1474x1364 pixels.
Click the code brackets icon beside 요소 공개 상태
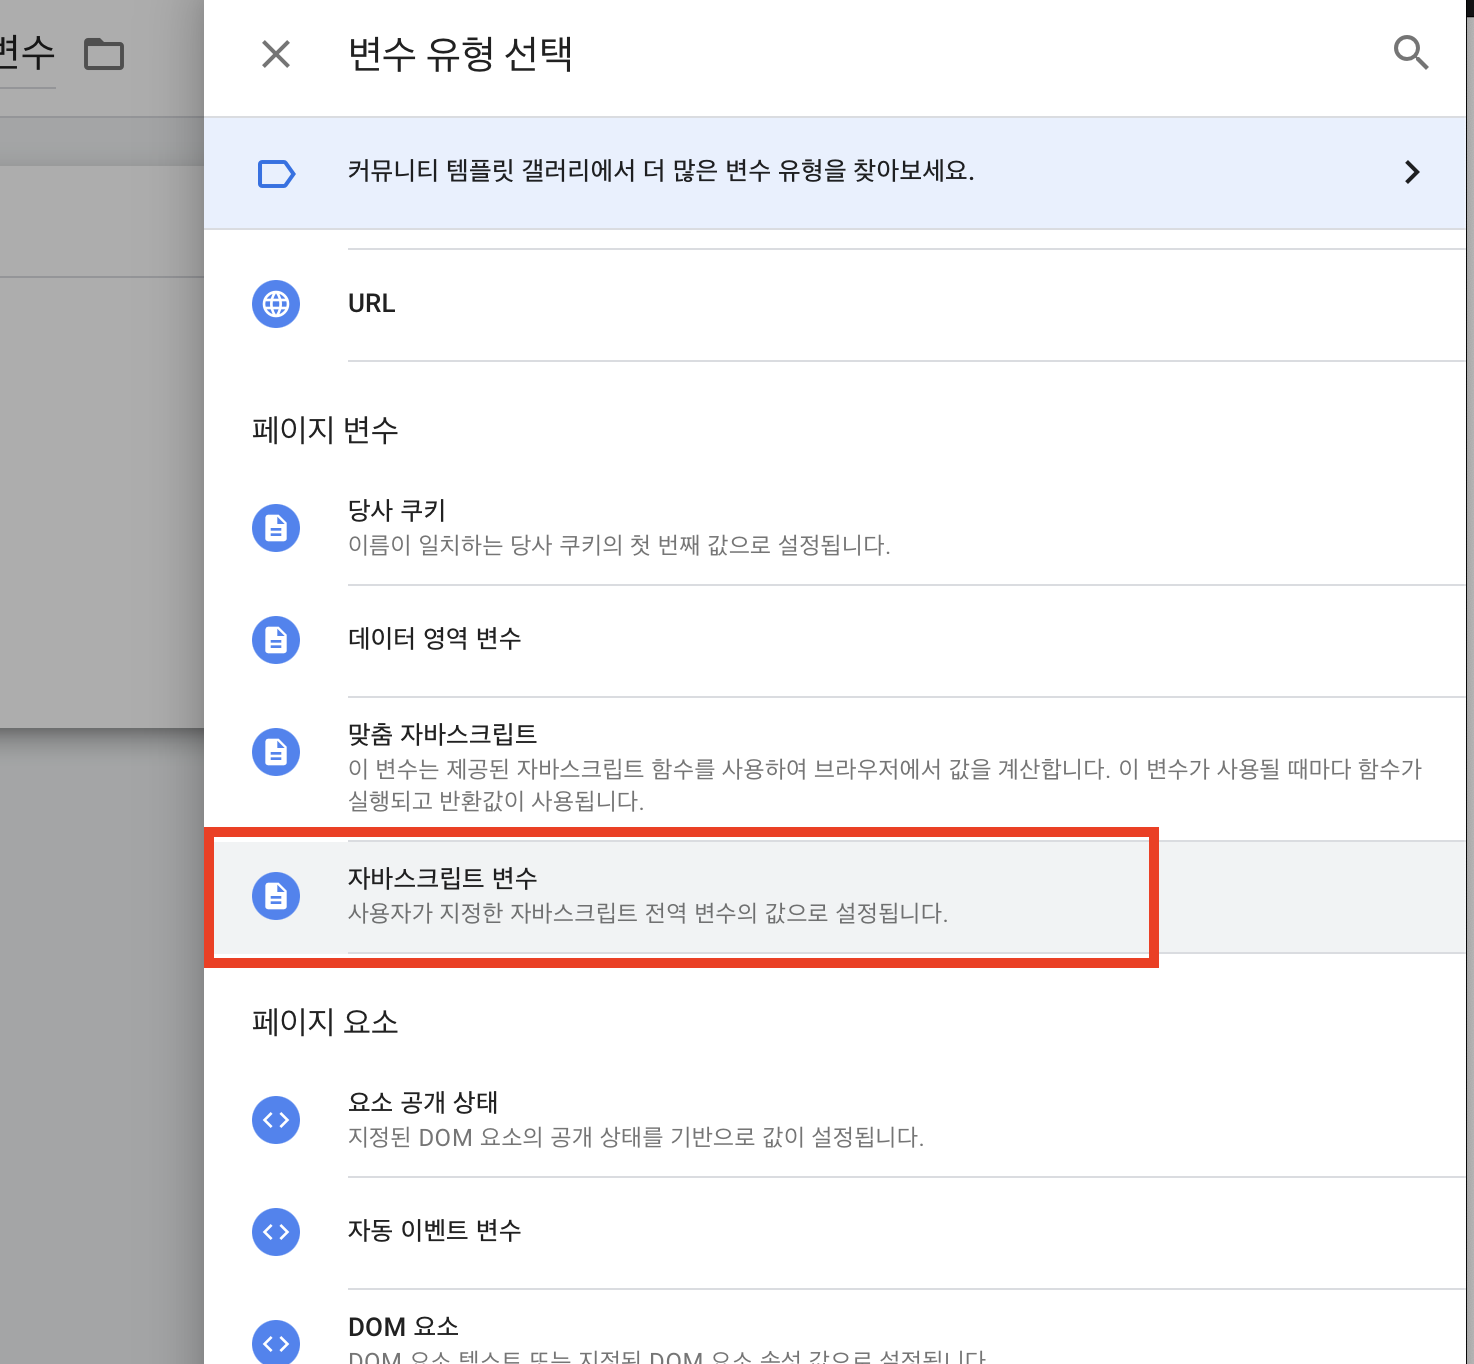(x=275, y=1120)
